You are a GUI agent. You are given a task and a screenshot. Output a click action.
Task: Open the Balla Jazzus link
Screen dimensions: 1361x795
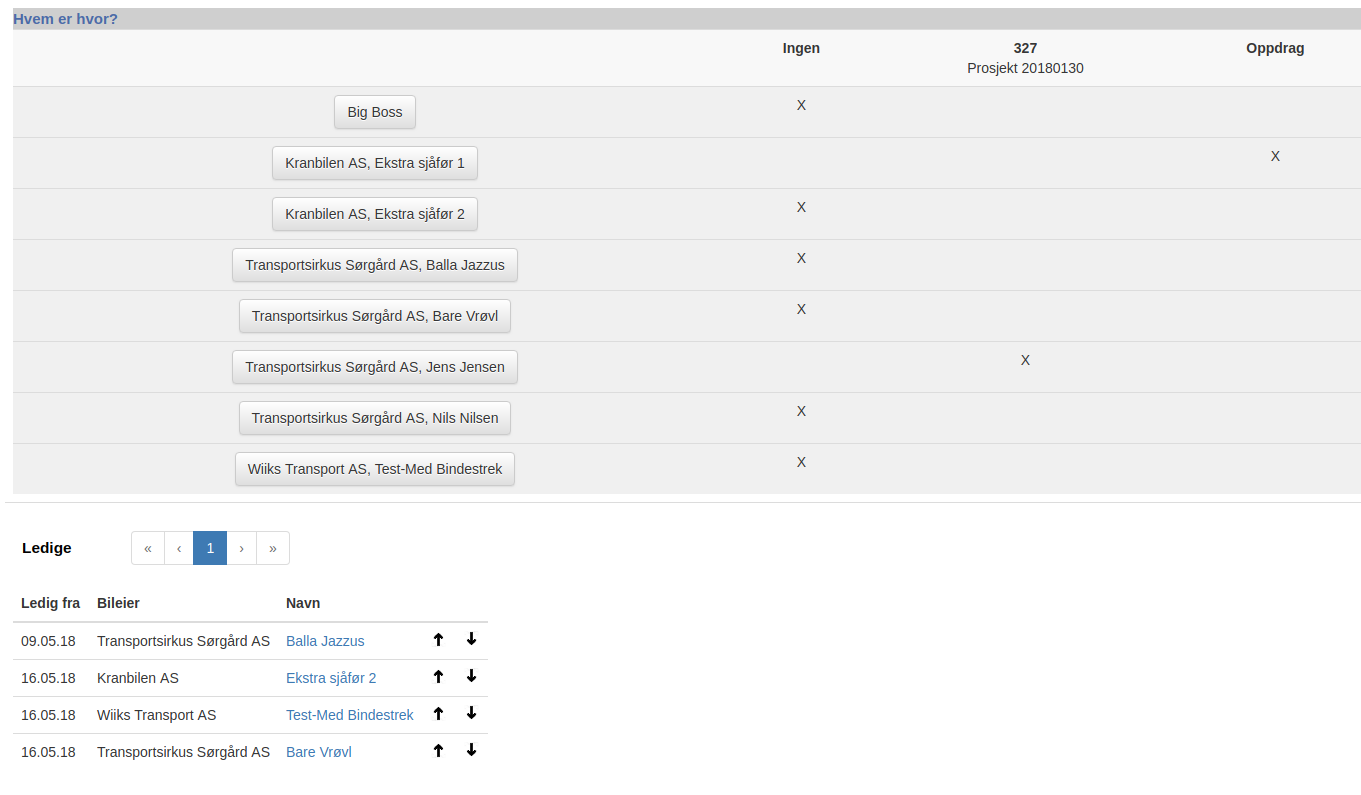pos(325,641)
